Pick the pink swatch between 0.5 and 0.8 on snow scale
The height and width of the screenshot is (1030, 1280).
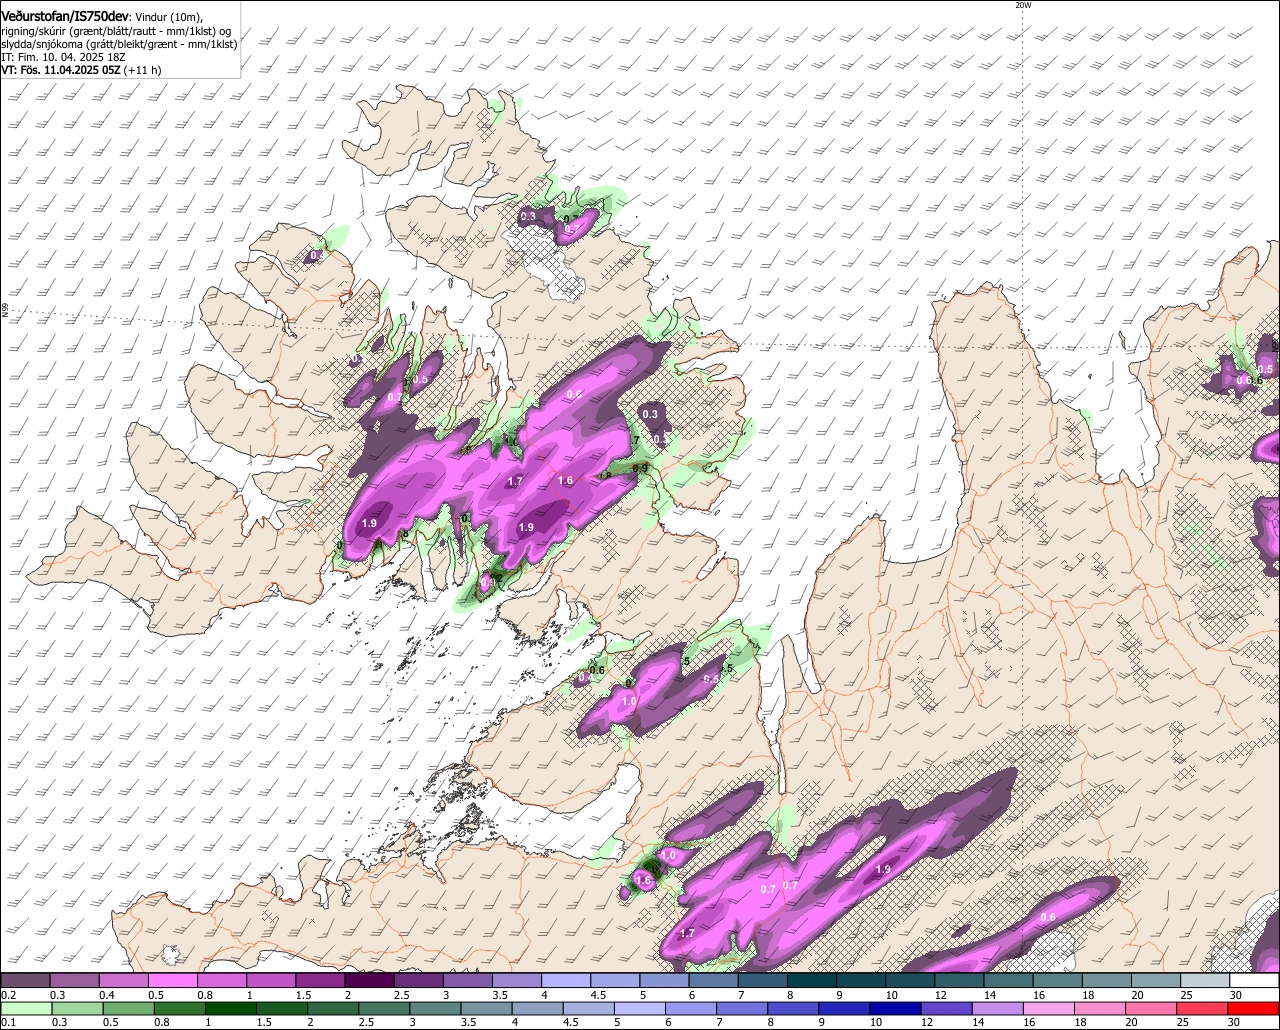pos(172,981)
